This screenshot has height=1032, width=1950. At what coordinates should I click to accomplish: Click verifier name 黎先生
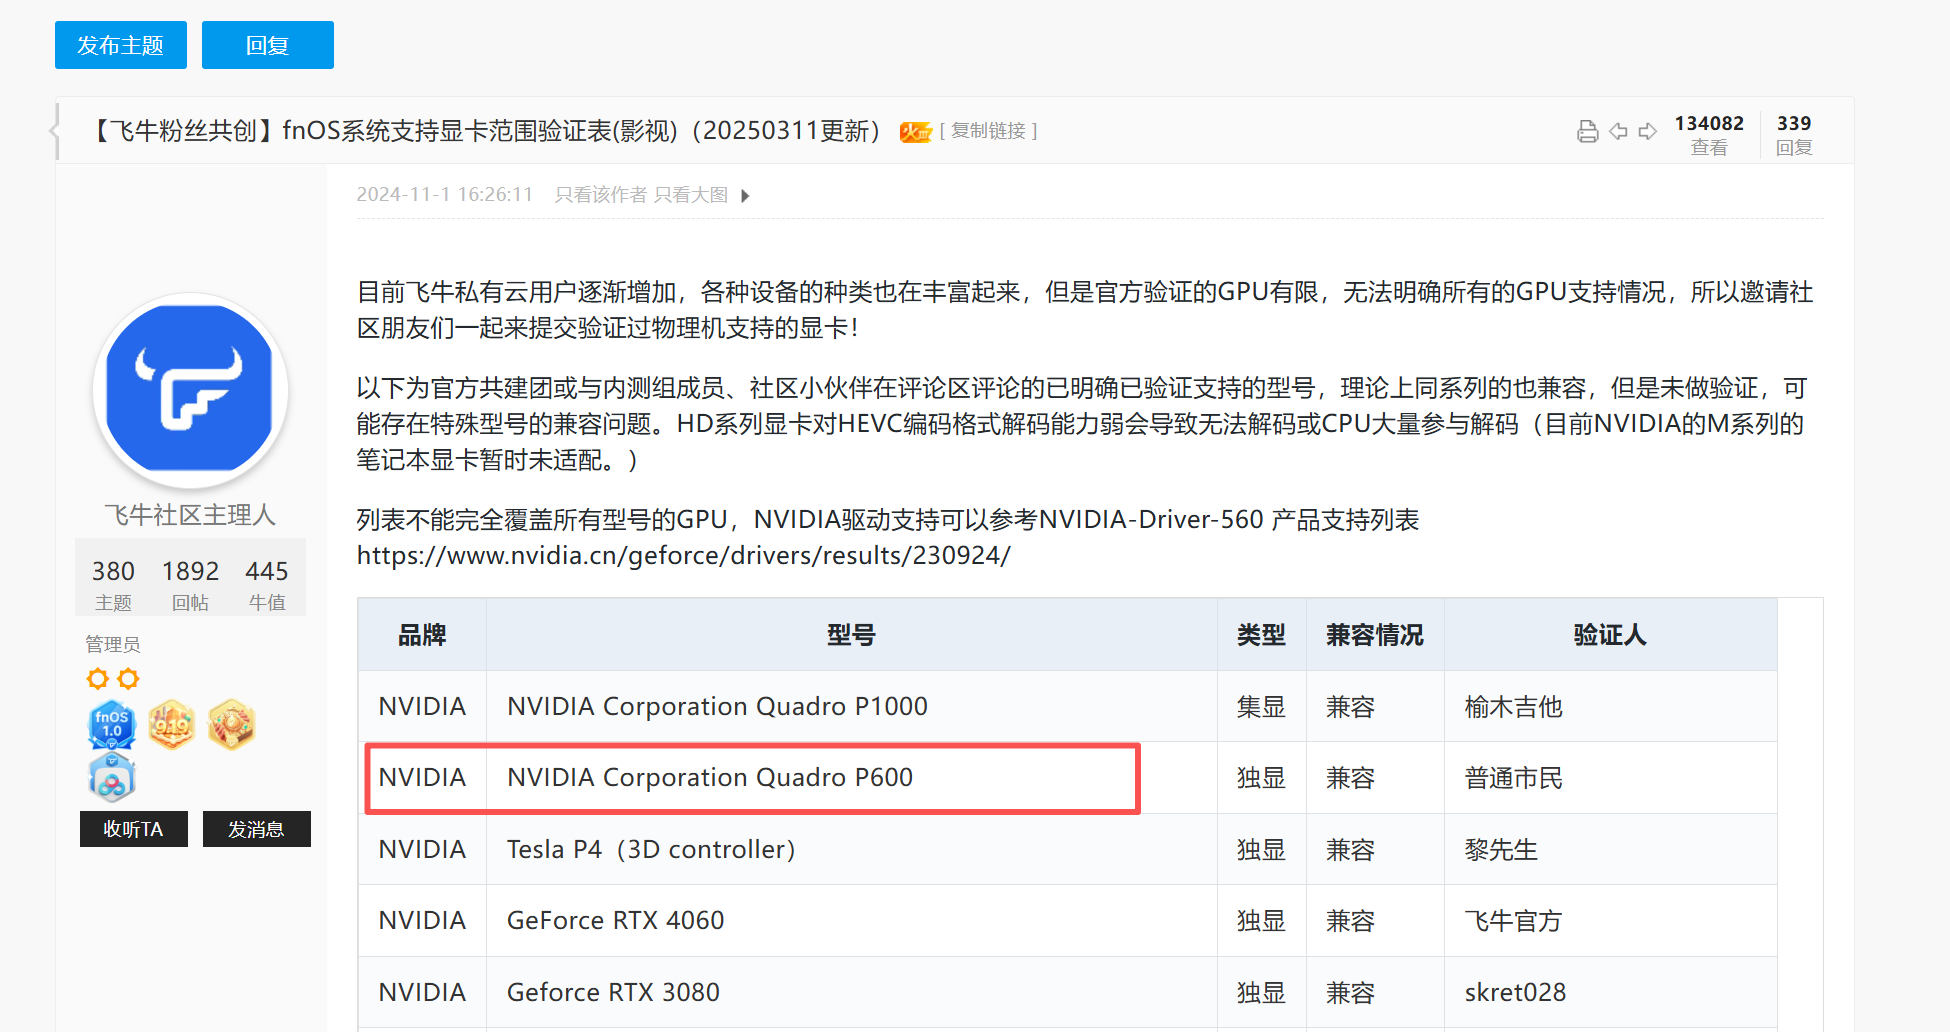1501,850
